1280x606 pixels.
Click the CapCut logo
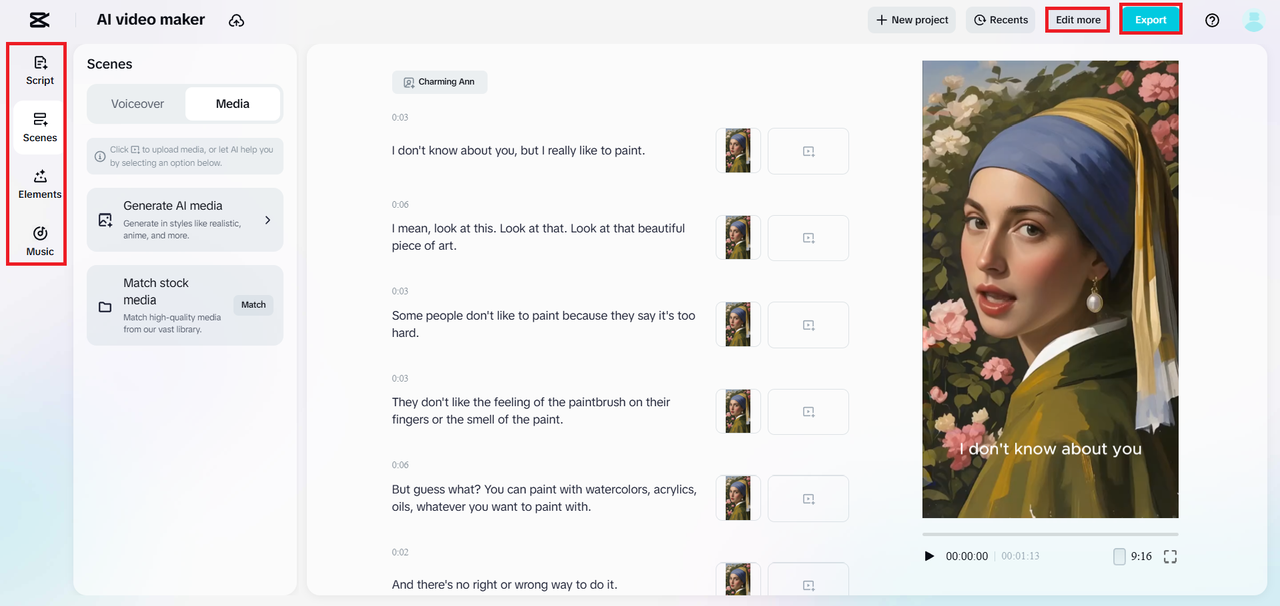tap(38, 19)
